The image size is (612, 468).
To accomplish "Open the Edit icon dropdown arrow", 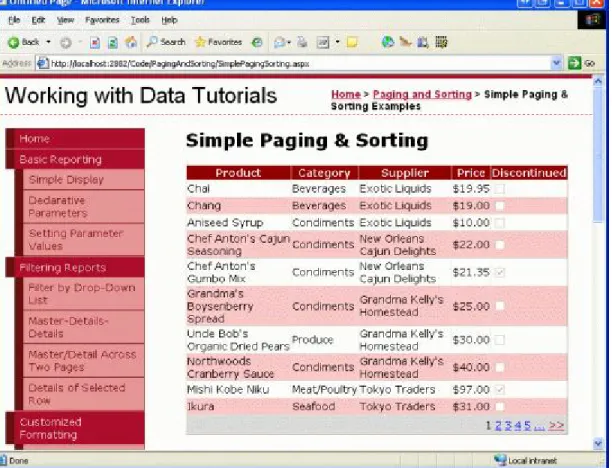I will (x=337, y=42).
